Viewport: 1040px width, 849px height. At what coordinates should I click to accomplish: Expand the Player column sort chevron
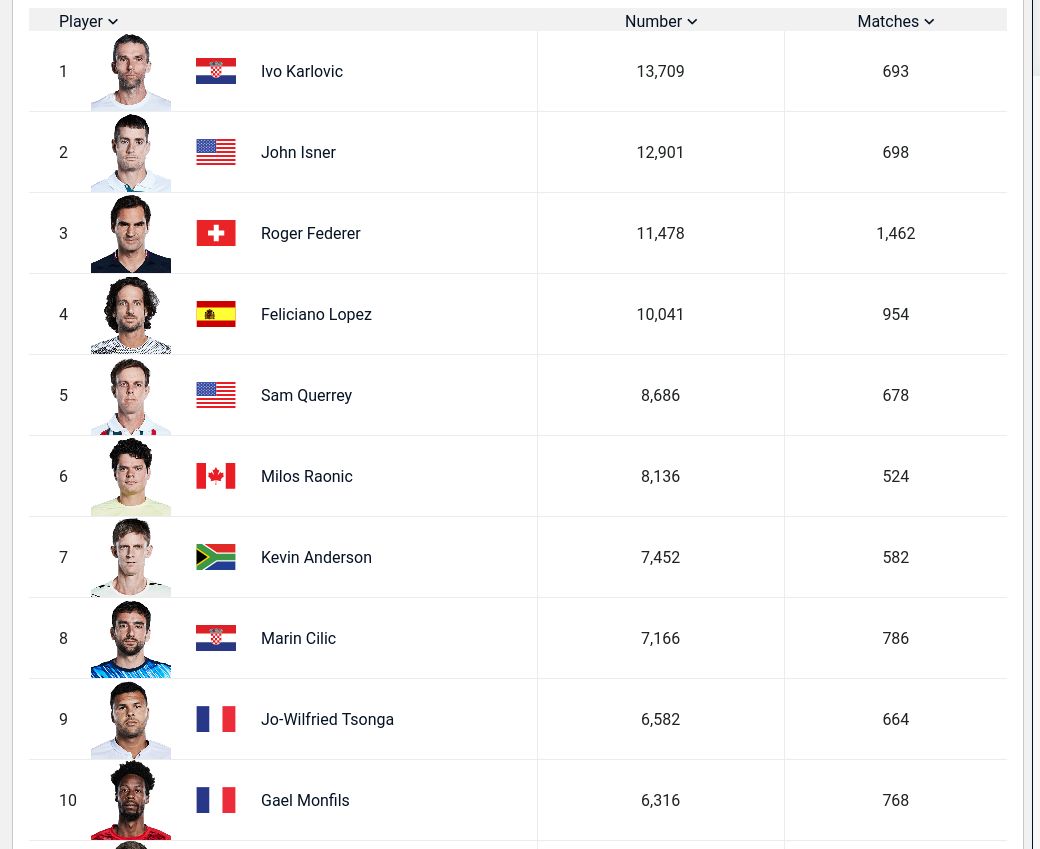point(113,22)
